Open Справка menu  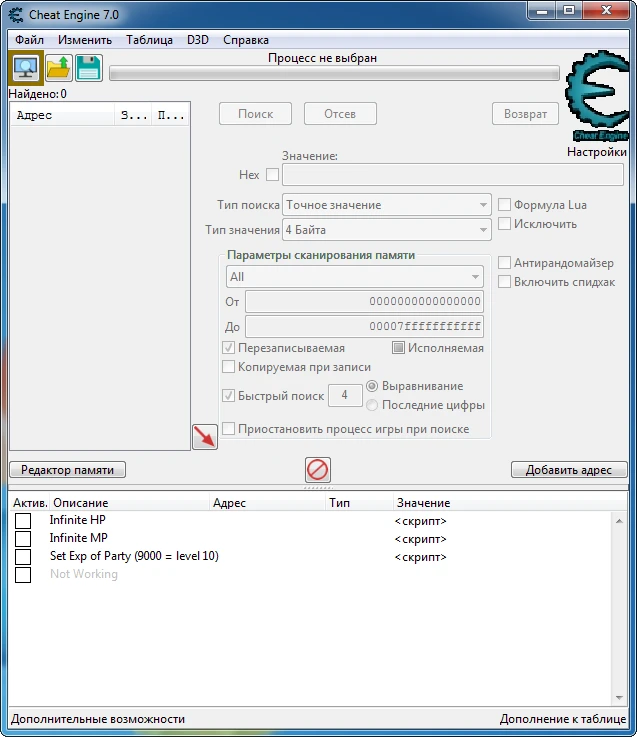point(246,40)
